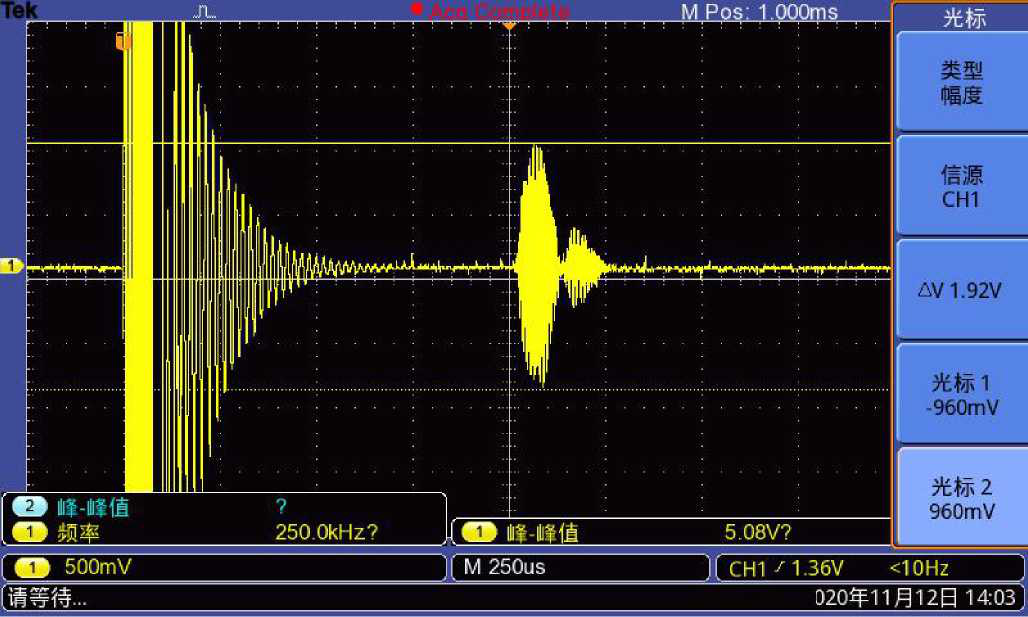Click the channel 2 badge beside 峰-峰值
The height and width of the screenshot is (617, 1028).
[x=30, y=506]
